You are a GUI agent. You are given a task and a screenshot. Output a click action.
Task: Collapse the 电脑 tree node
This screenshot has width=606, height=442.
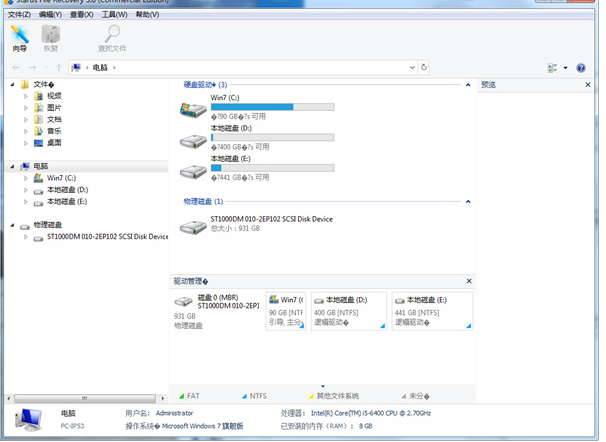click(12, 167)
